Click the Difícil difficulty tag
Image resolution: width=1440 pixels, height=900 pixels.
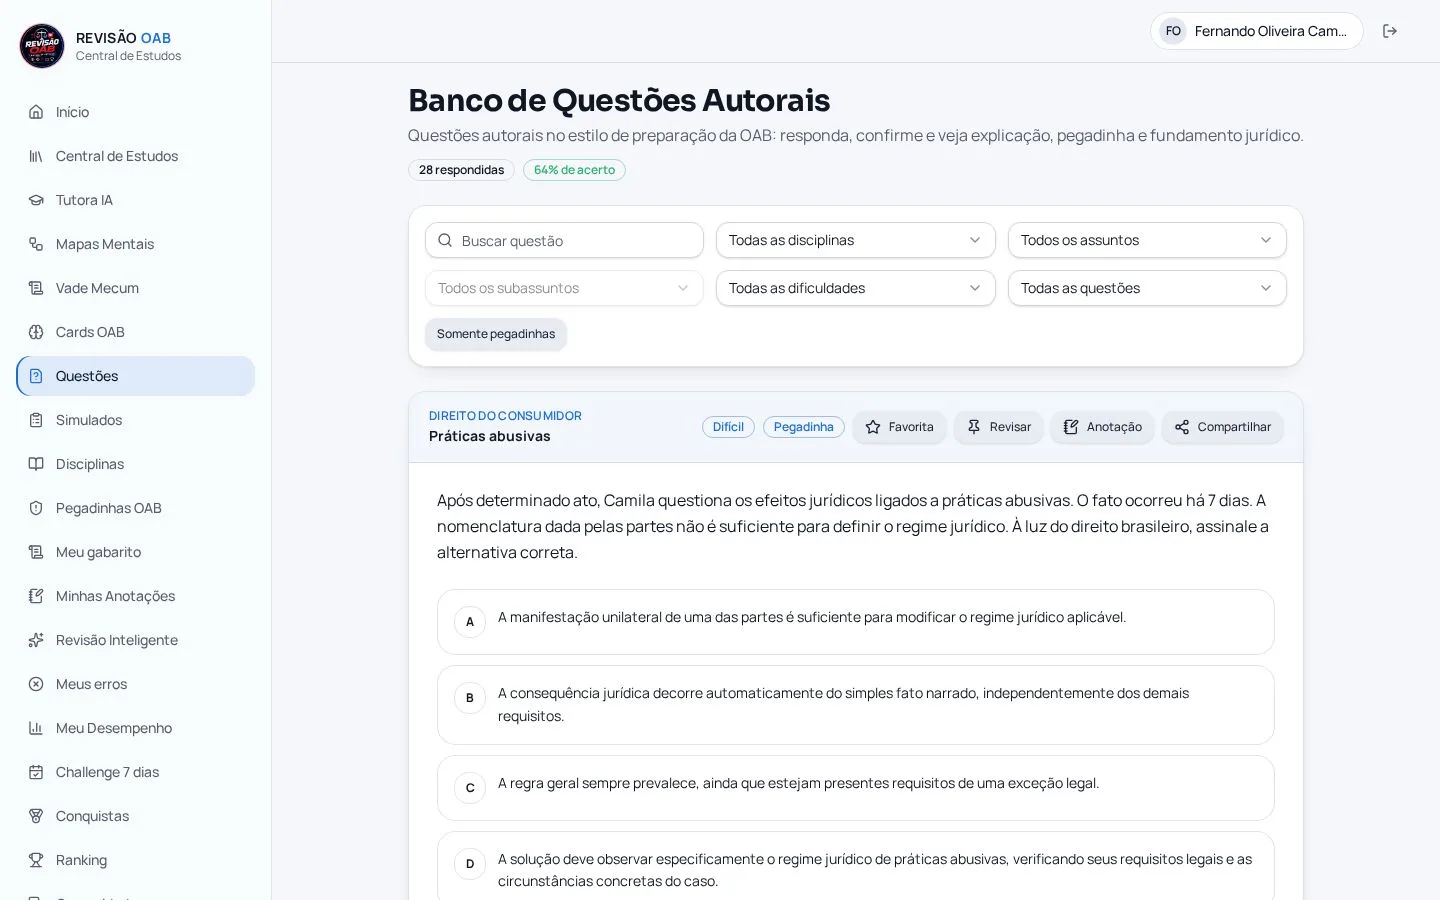(728, 427)
